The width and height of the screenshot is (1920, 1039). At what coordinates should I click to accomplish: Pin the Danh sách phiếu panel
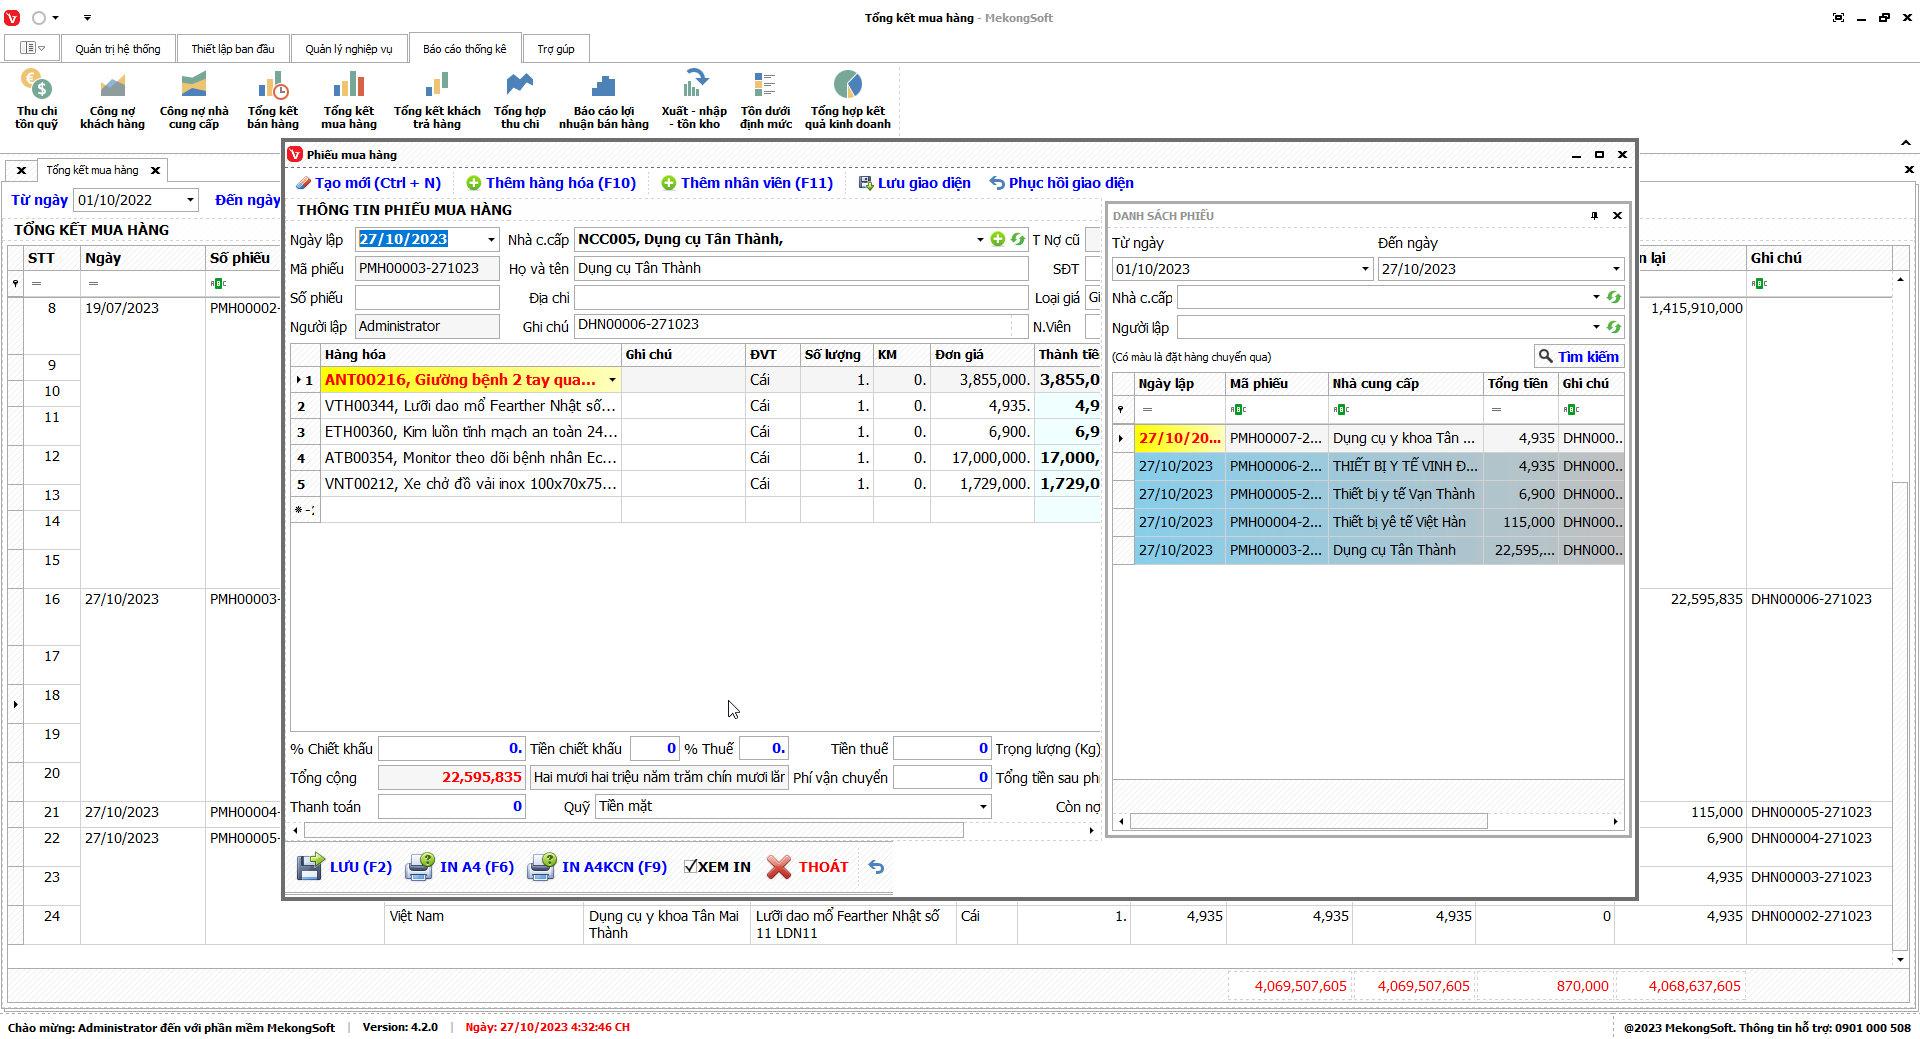(1594, 216)
